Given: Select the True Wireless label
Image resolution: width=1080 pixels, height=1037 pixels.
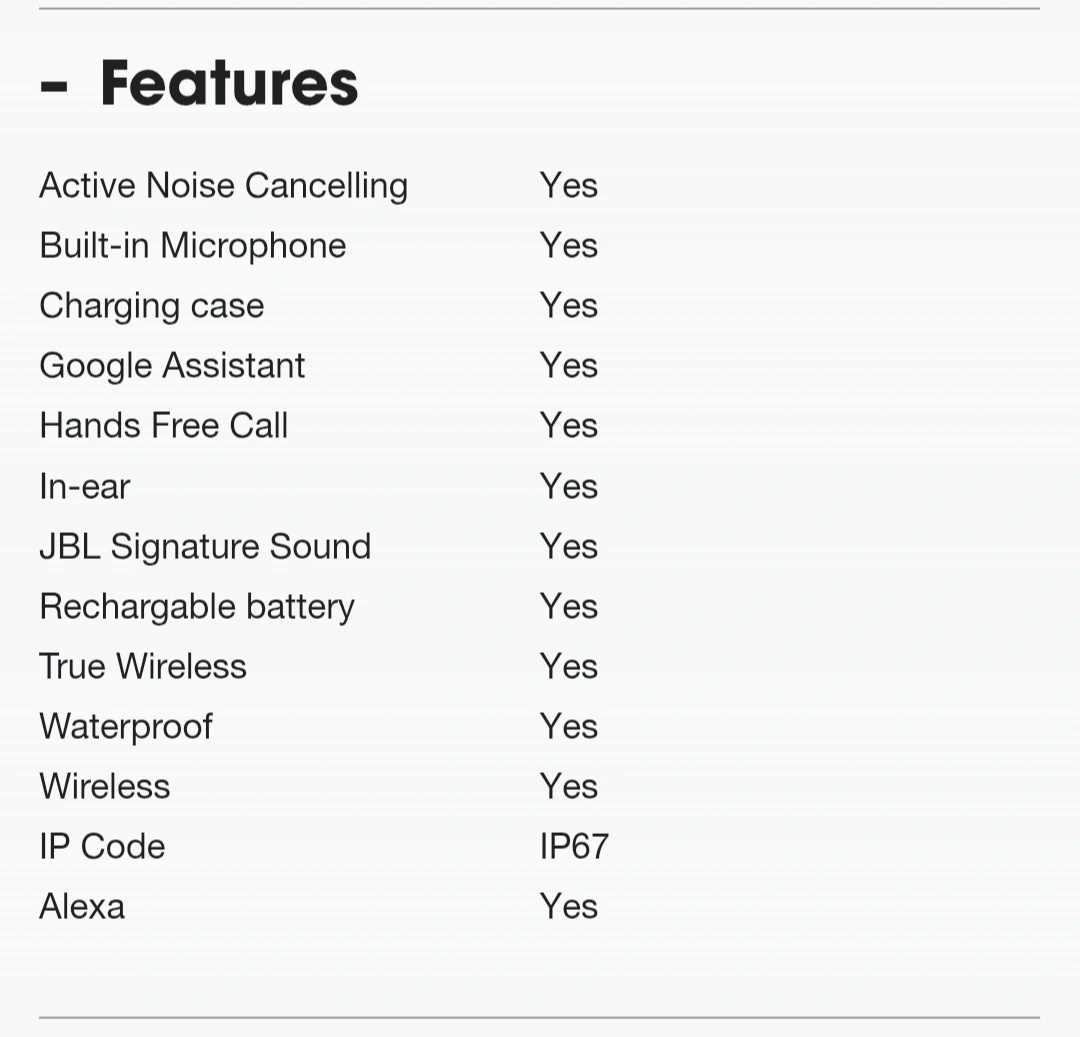Looking at the screenshot, I should pyautogui.click(x=143, y=667).
